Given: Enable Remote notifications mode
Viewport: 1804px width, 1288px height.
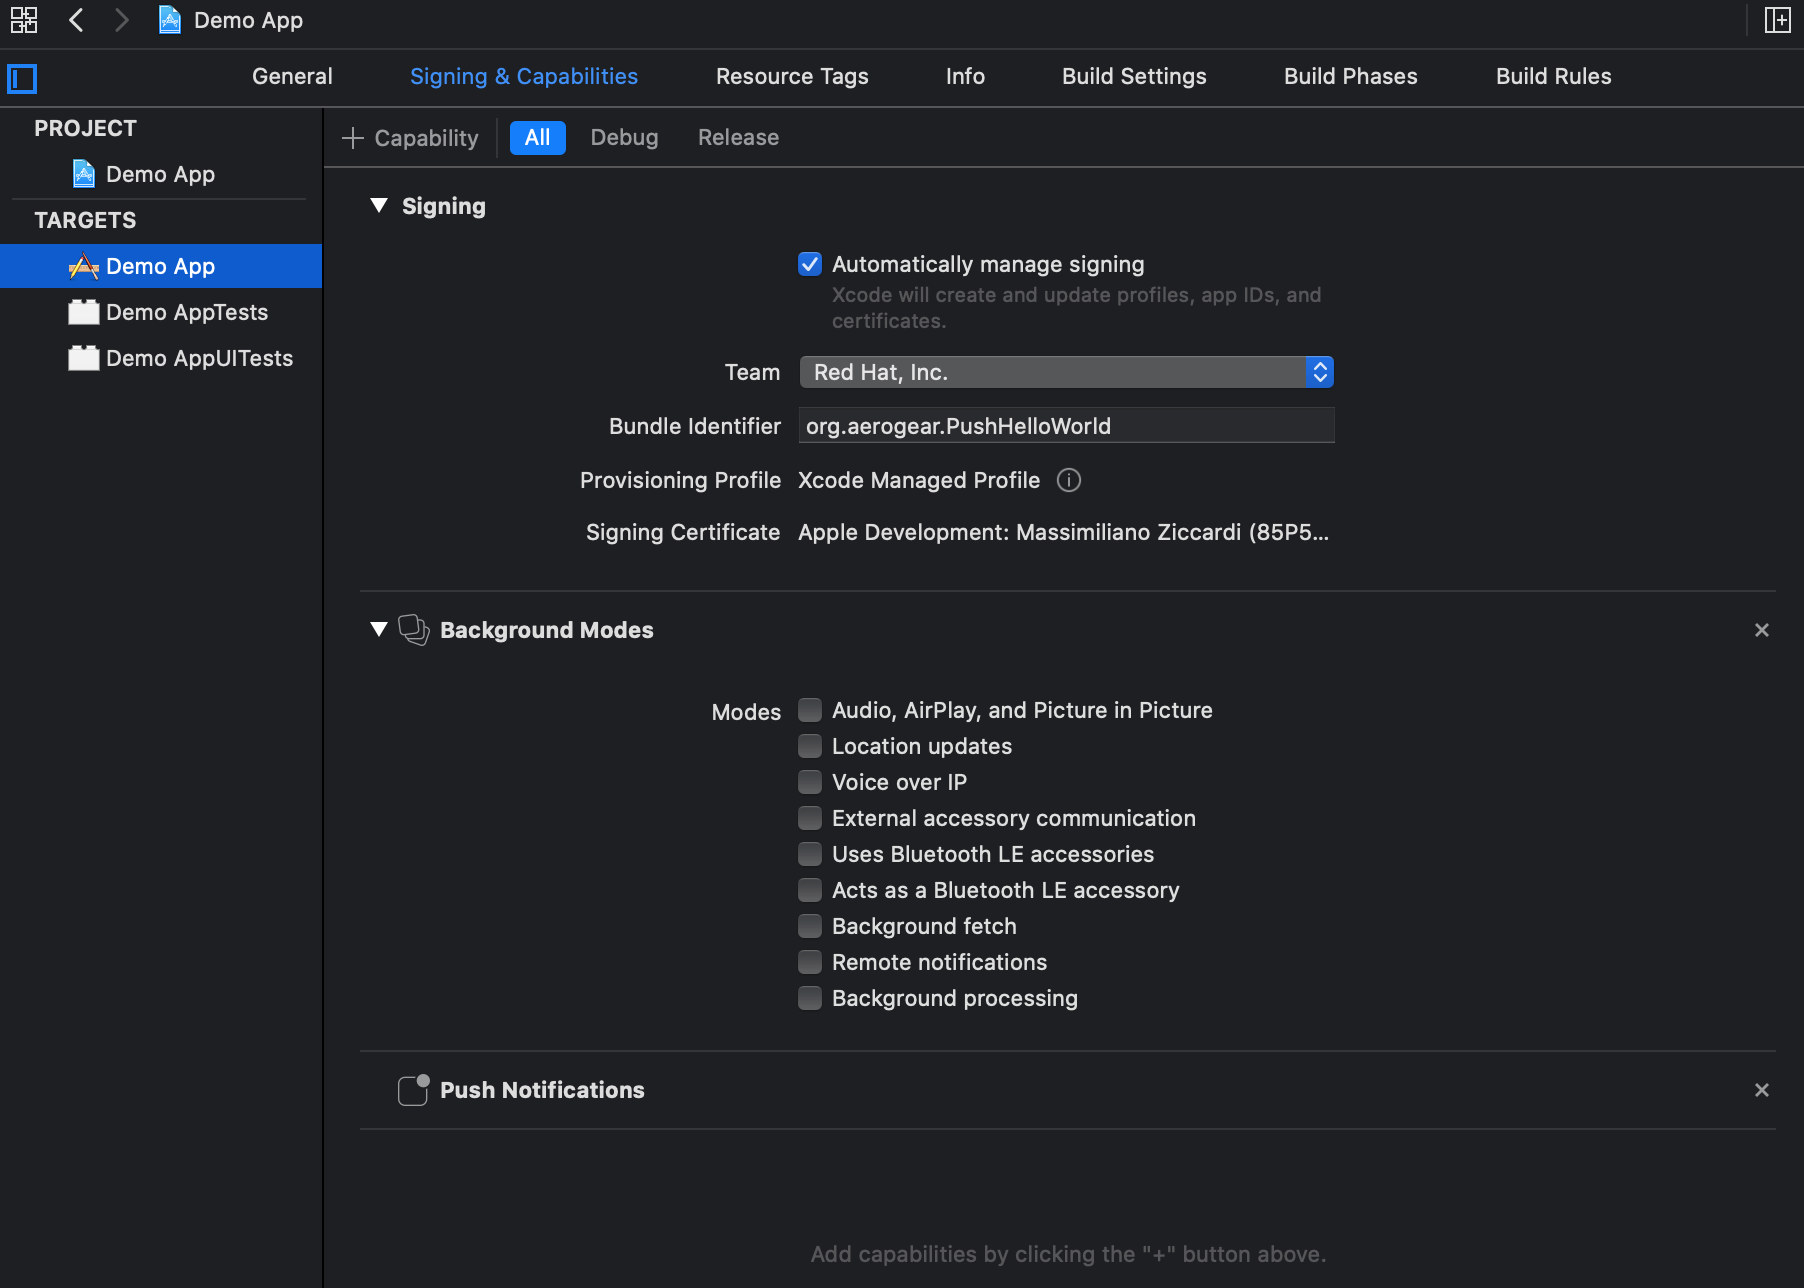Looking at the screenshot, I should (x=810, y=962).
